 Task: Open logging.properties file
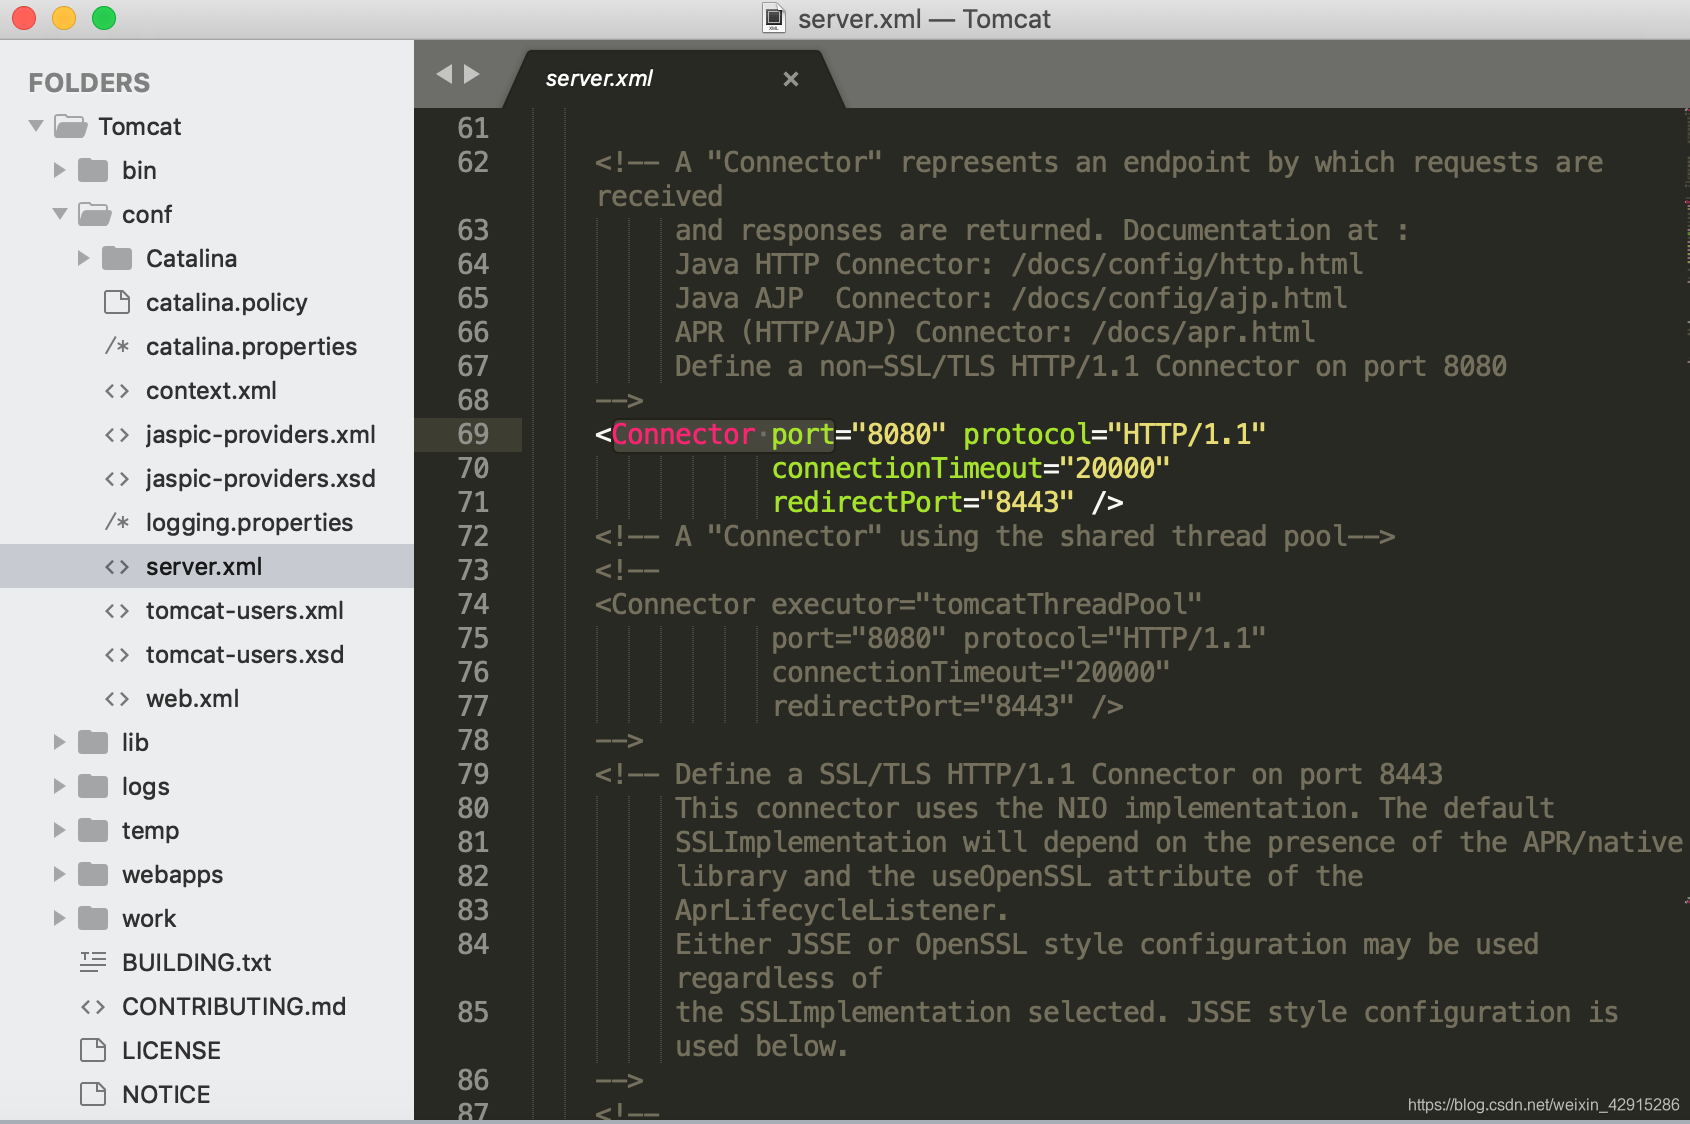tap(249, 522)
